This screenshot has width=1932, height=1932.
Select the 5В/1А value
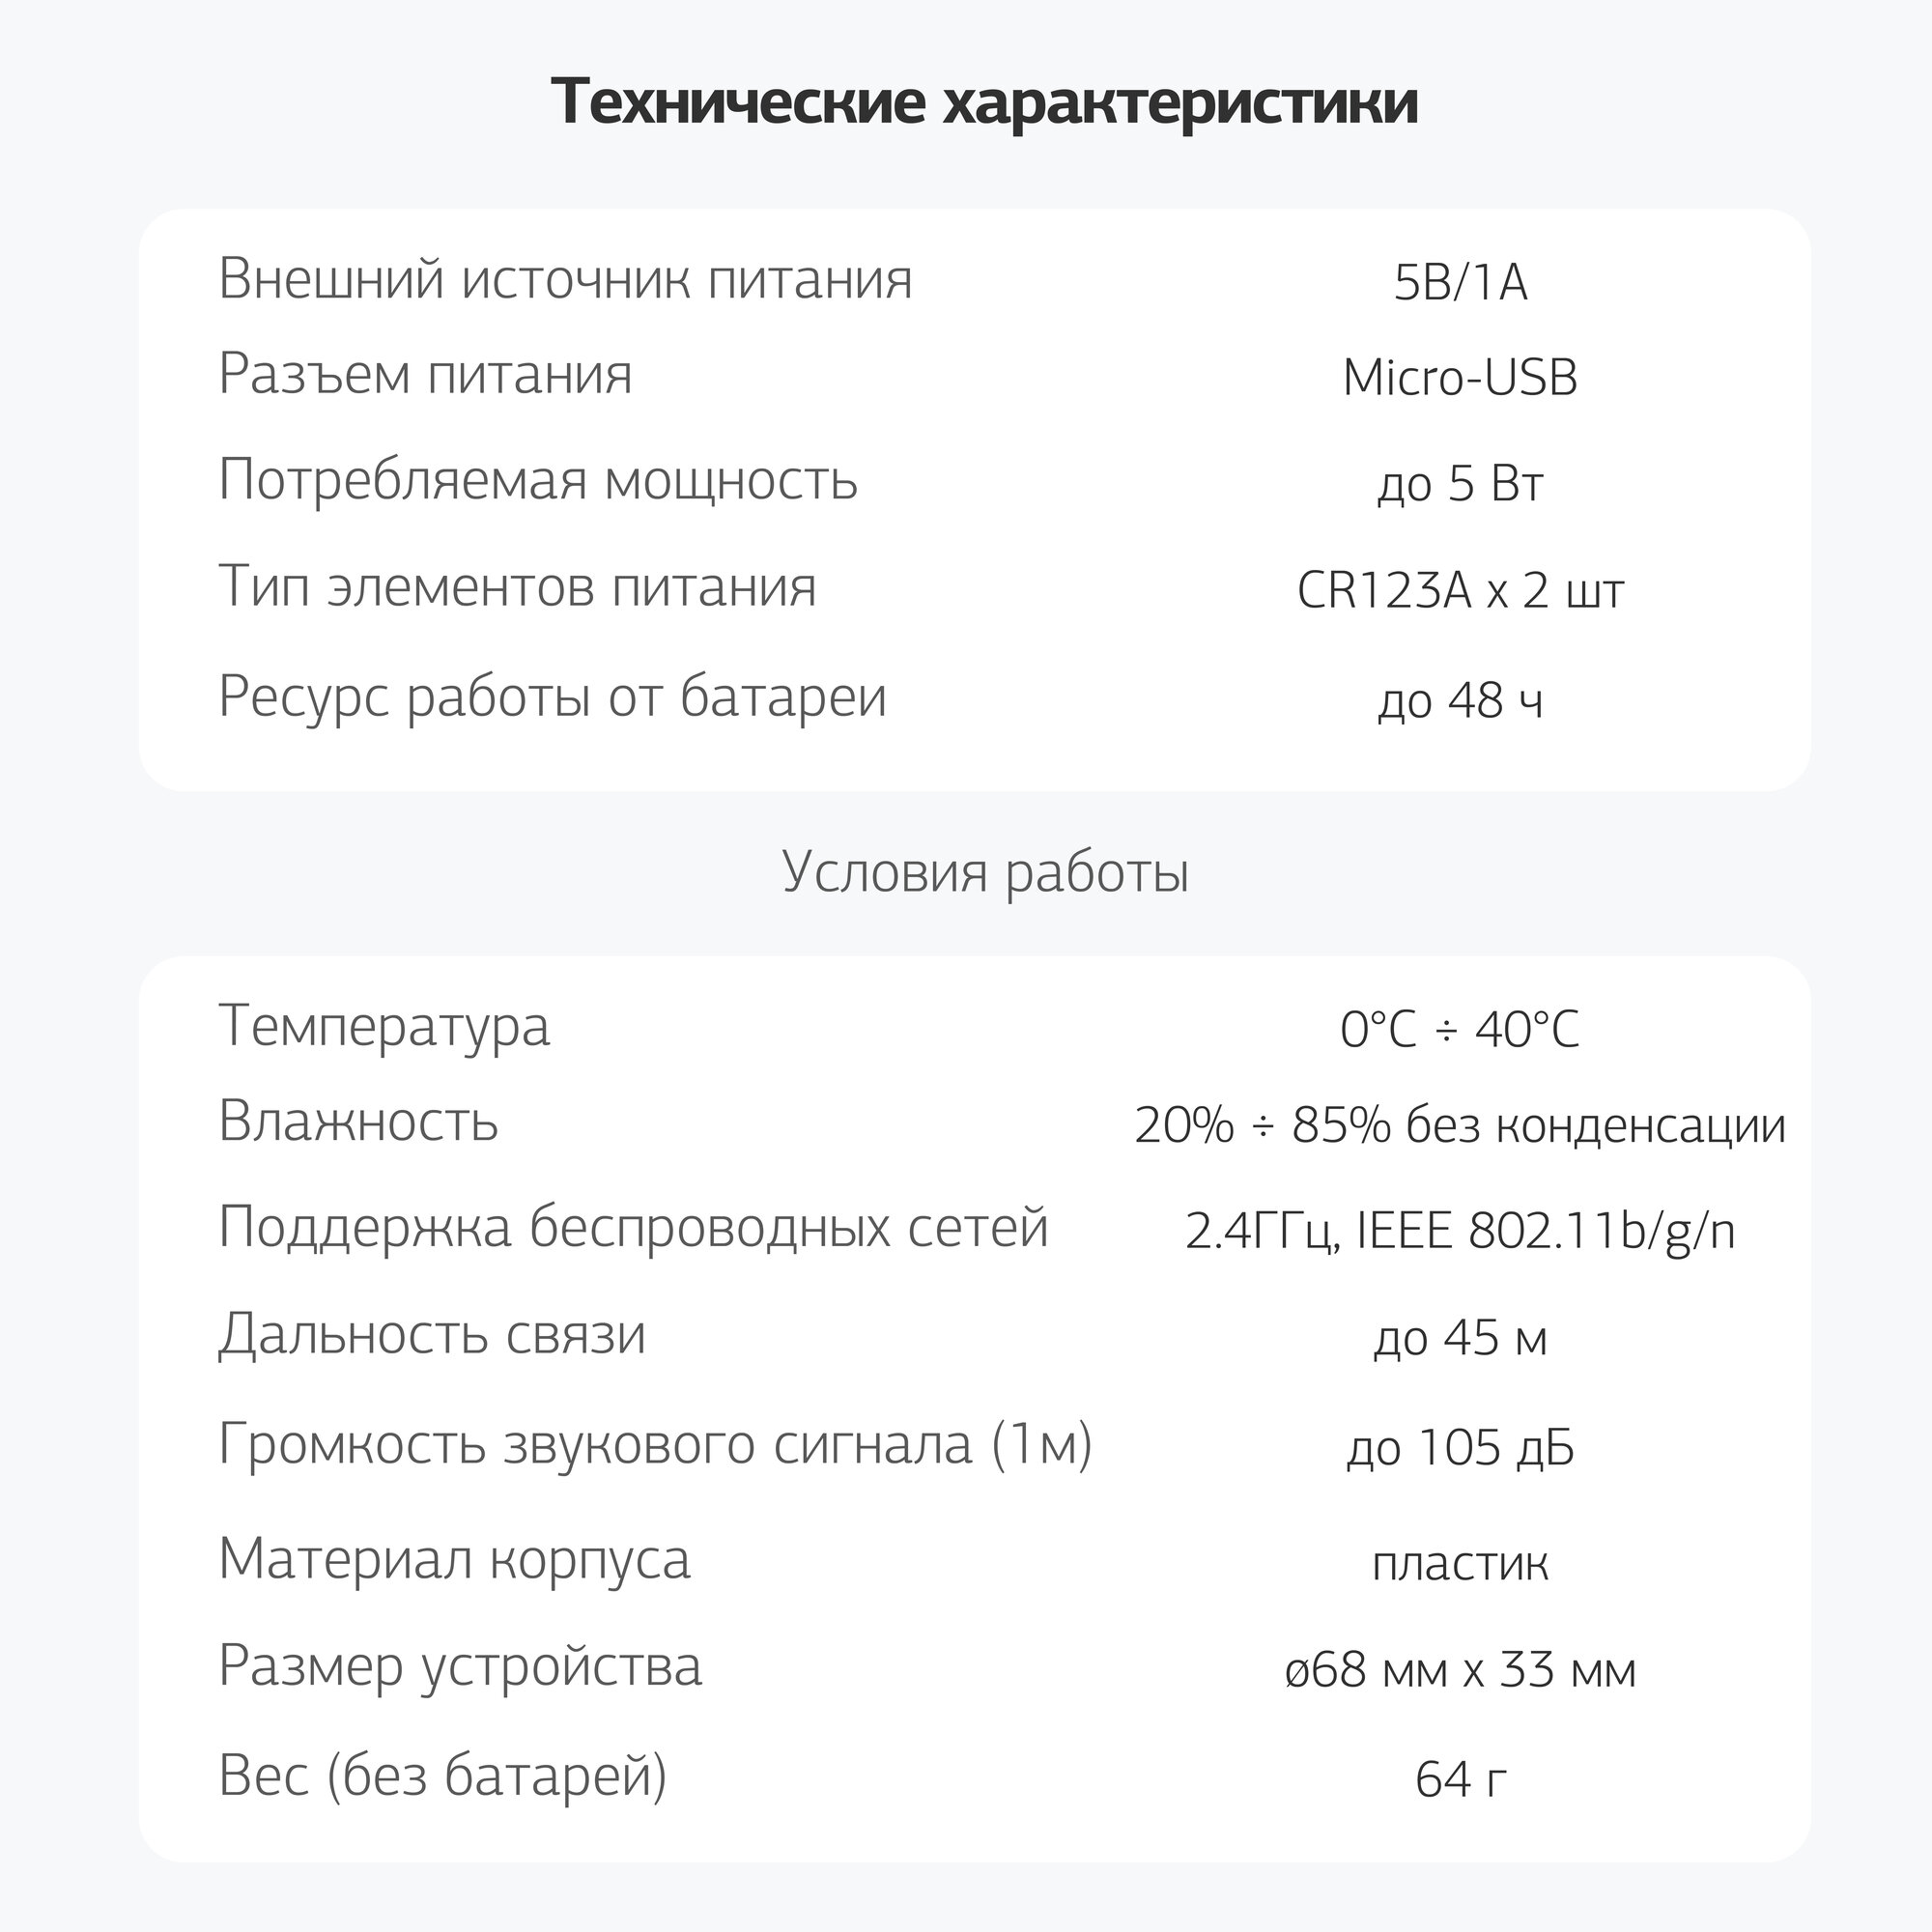pos(1460,282)
